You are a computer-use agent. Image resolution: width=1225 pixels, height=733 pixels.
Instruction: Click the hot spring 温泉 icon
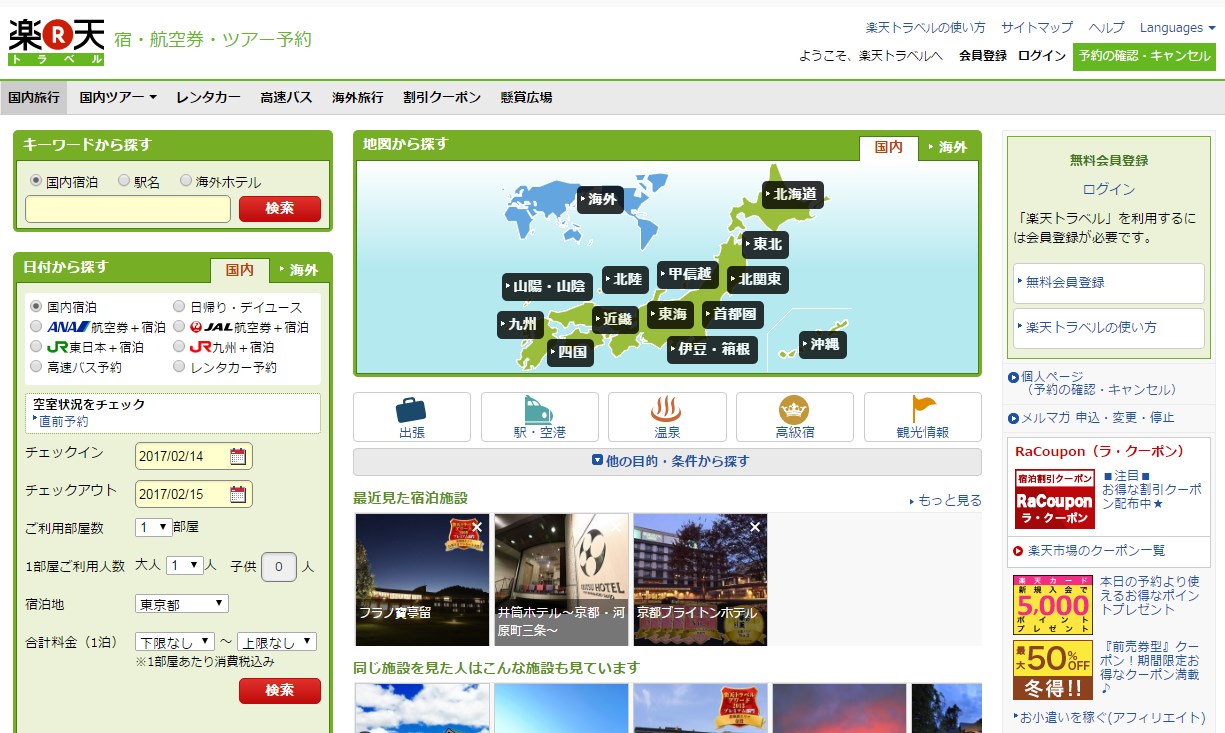(x=667, y=410)
